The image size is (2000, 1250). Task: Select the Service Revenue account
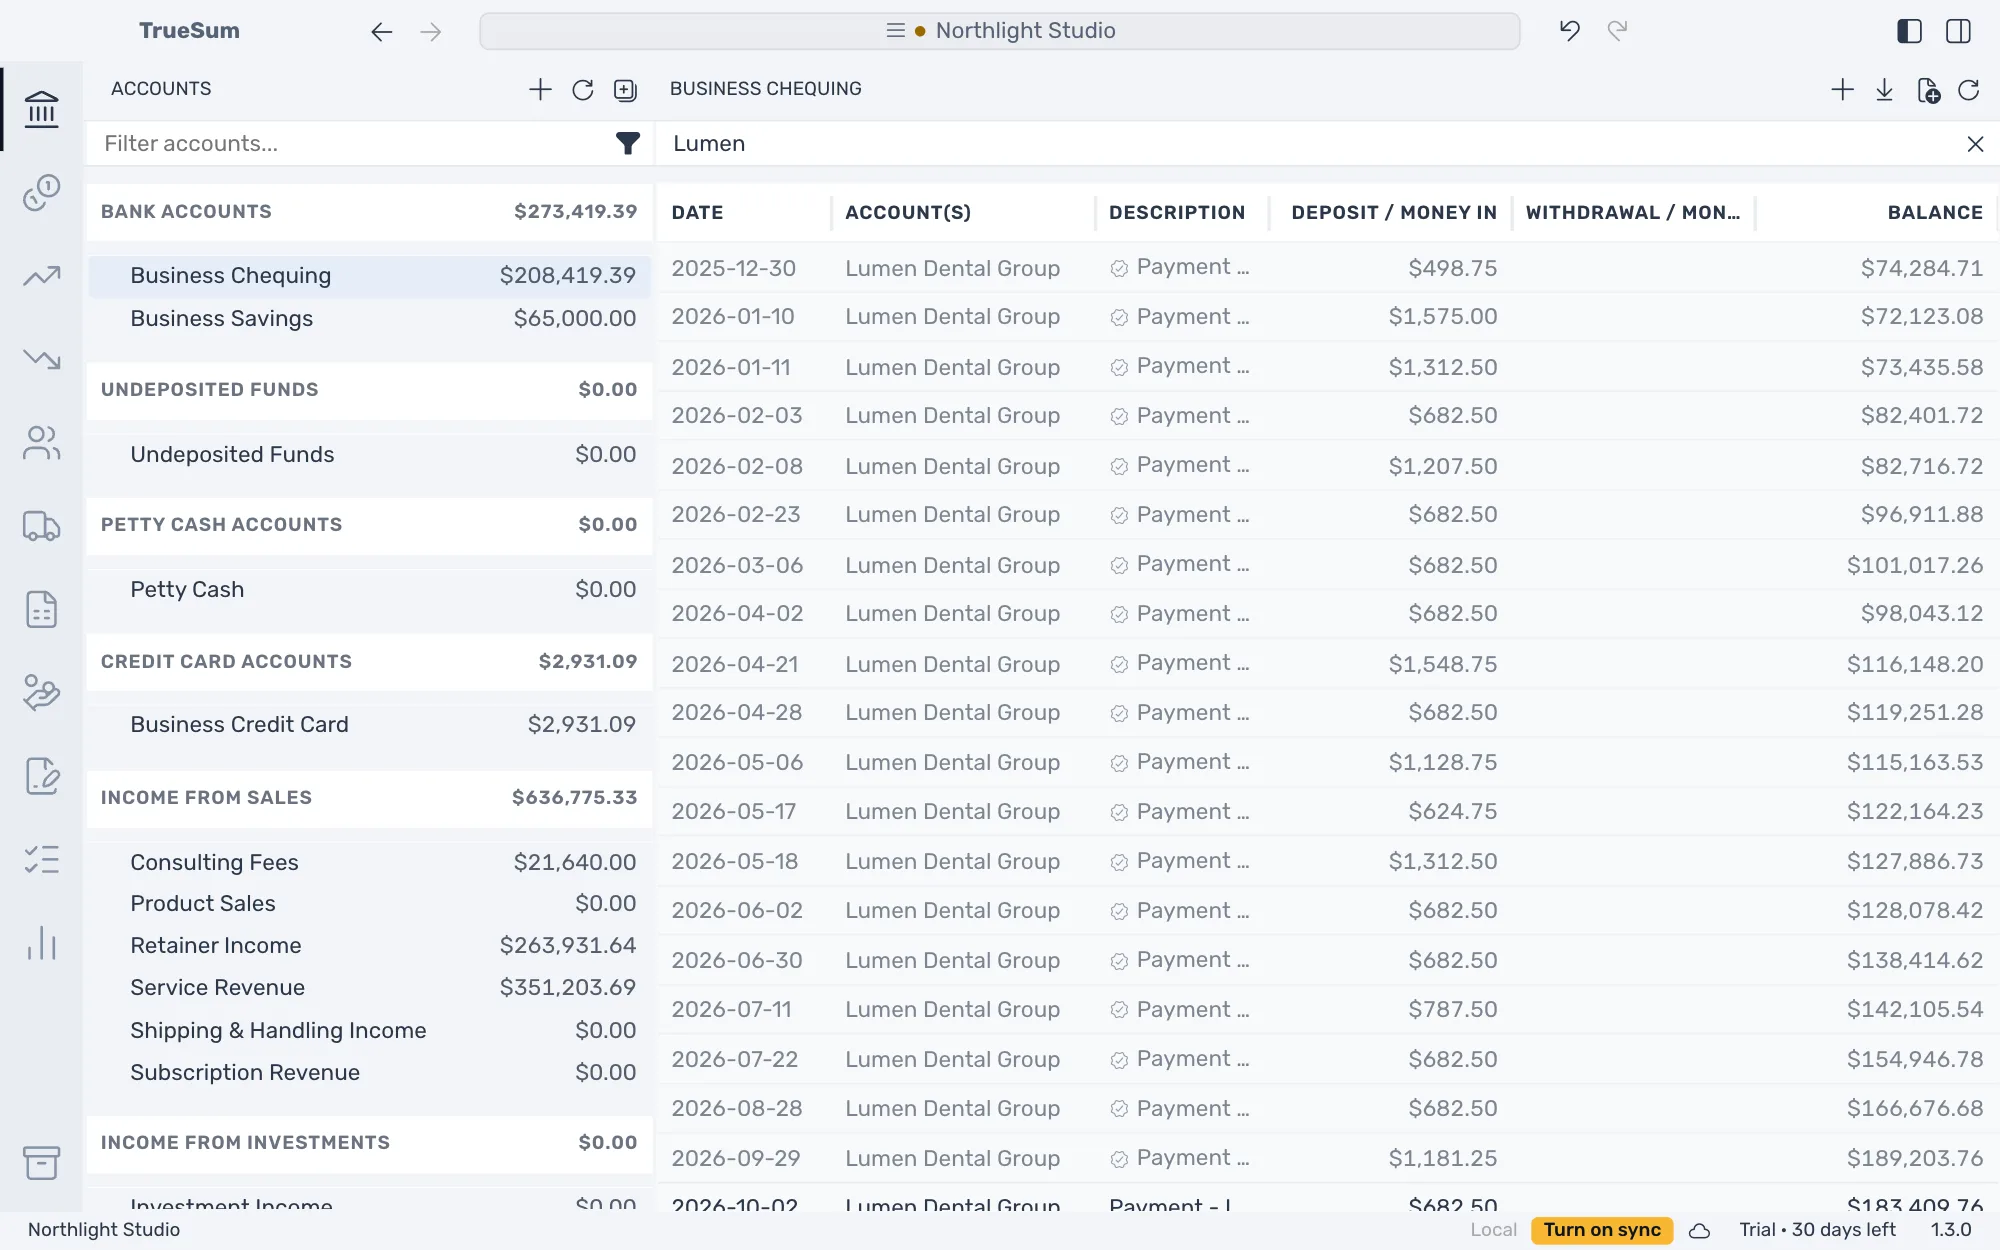pyautogui.click(x=369, y=988)
